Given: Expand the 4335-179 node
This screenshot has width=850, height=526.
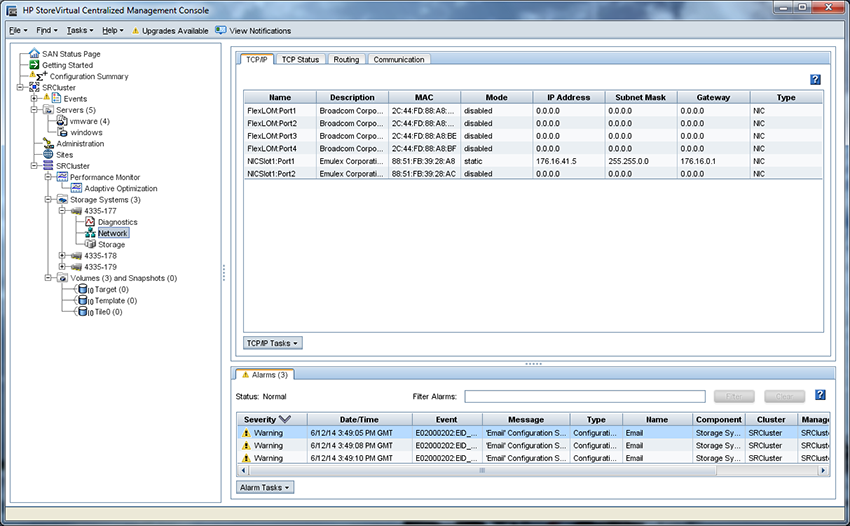Looking at the screenshot, I should click(62, 267).
